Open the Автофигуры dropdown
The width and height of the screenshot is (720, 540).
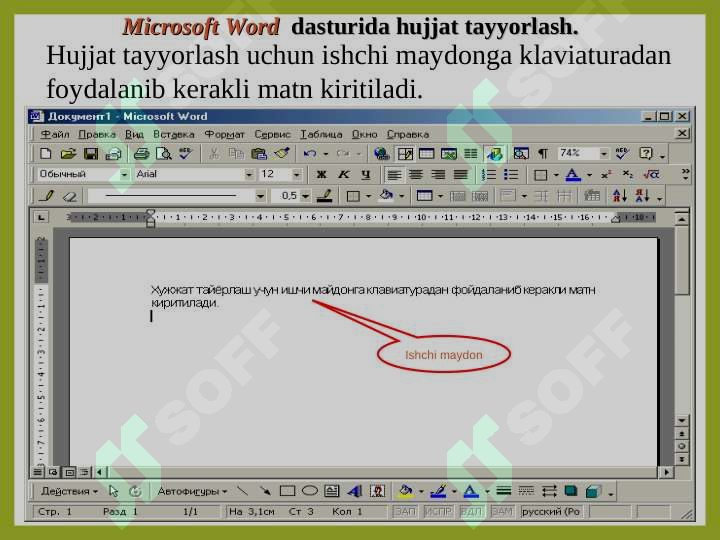pyautogui.click(x=192, y=491)
